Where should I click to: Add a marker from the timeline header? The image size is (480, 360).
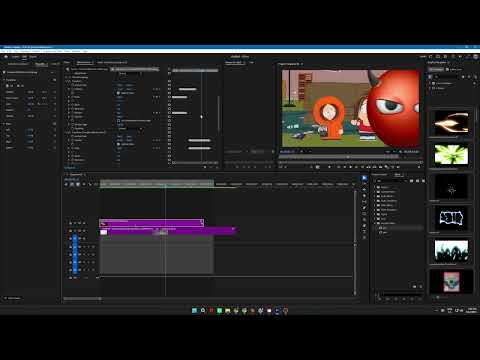[84, 184]
